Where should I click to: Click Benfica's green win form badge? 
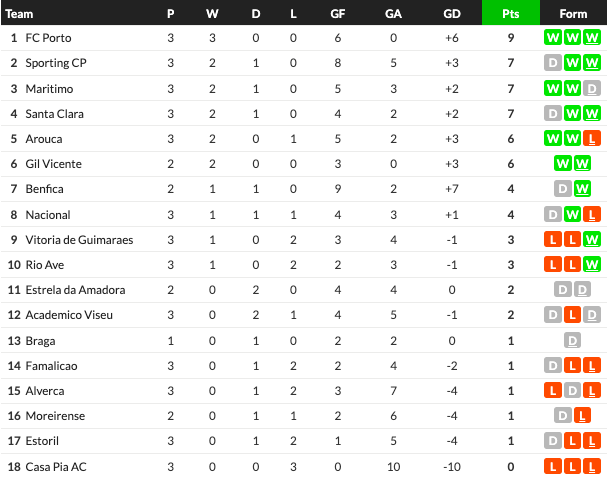pyautogui.click(x=582, y=189)
